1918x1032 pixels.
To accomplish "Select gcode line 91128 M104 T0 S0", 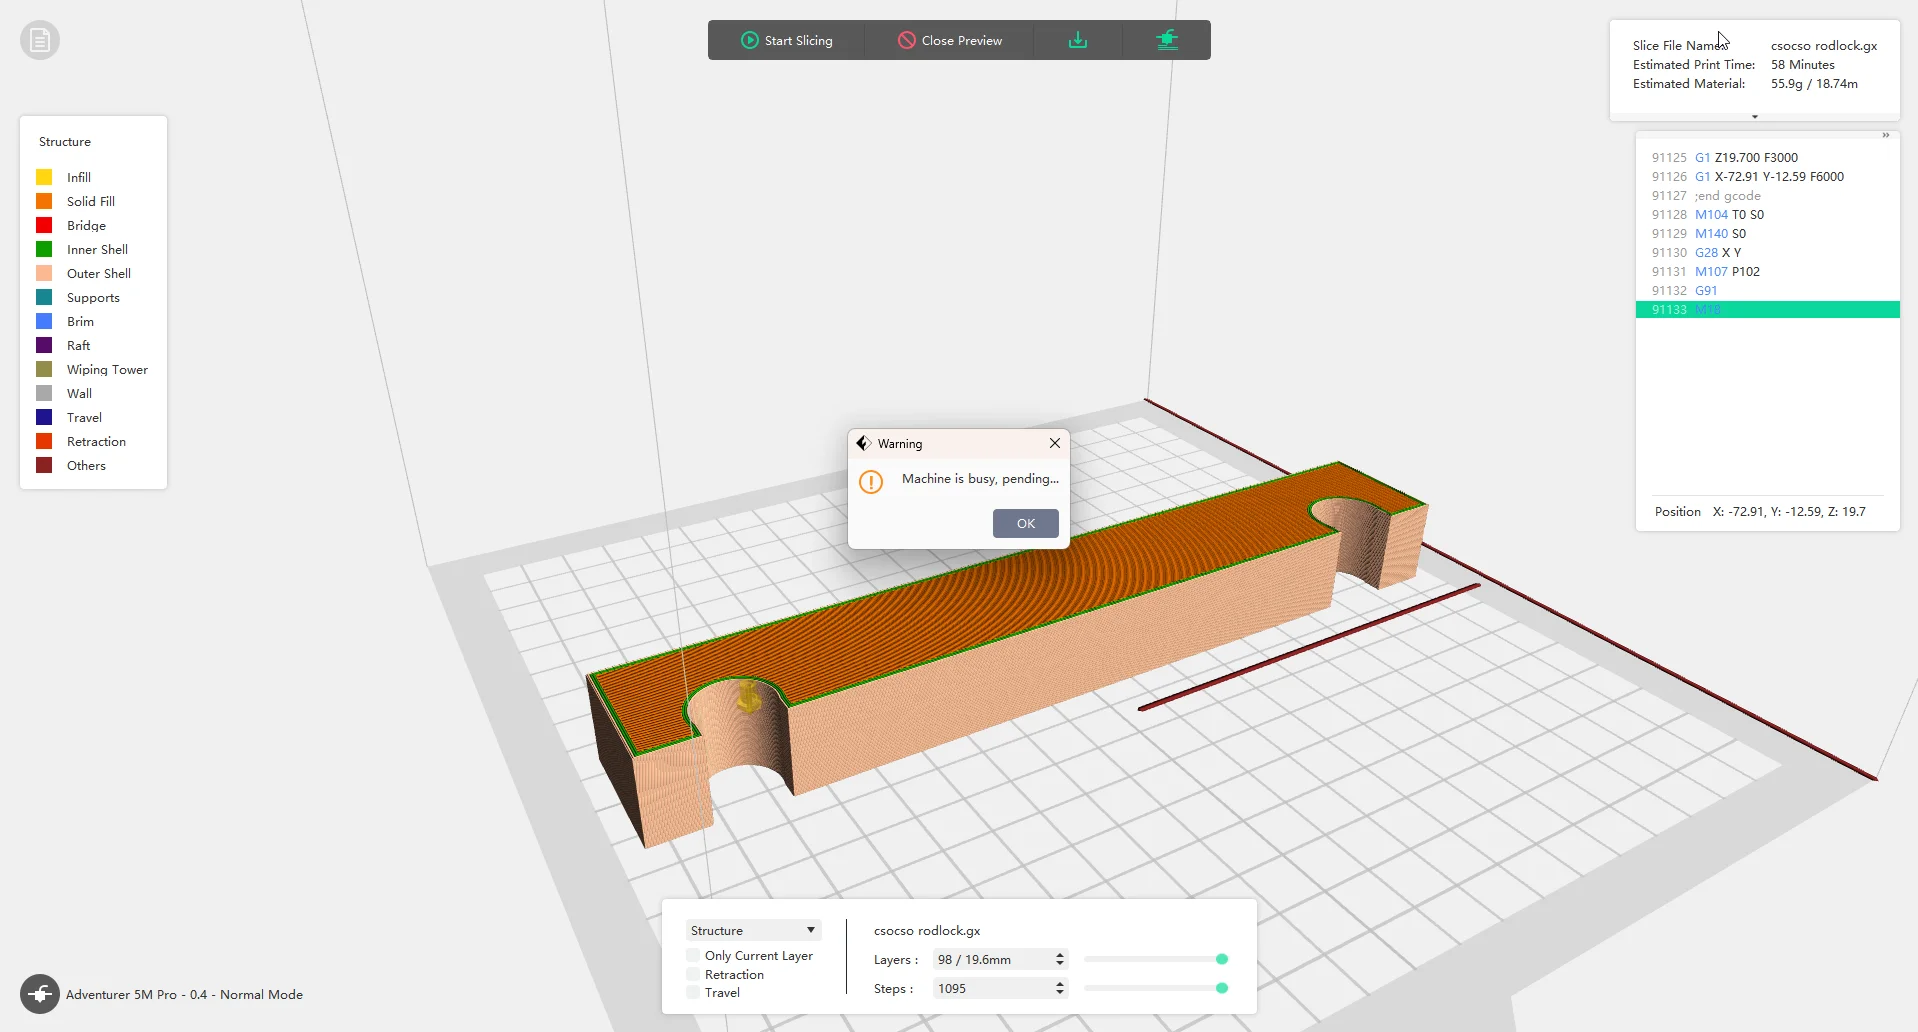I will pyautogui.click(x=1767, y=214).
